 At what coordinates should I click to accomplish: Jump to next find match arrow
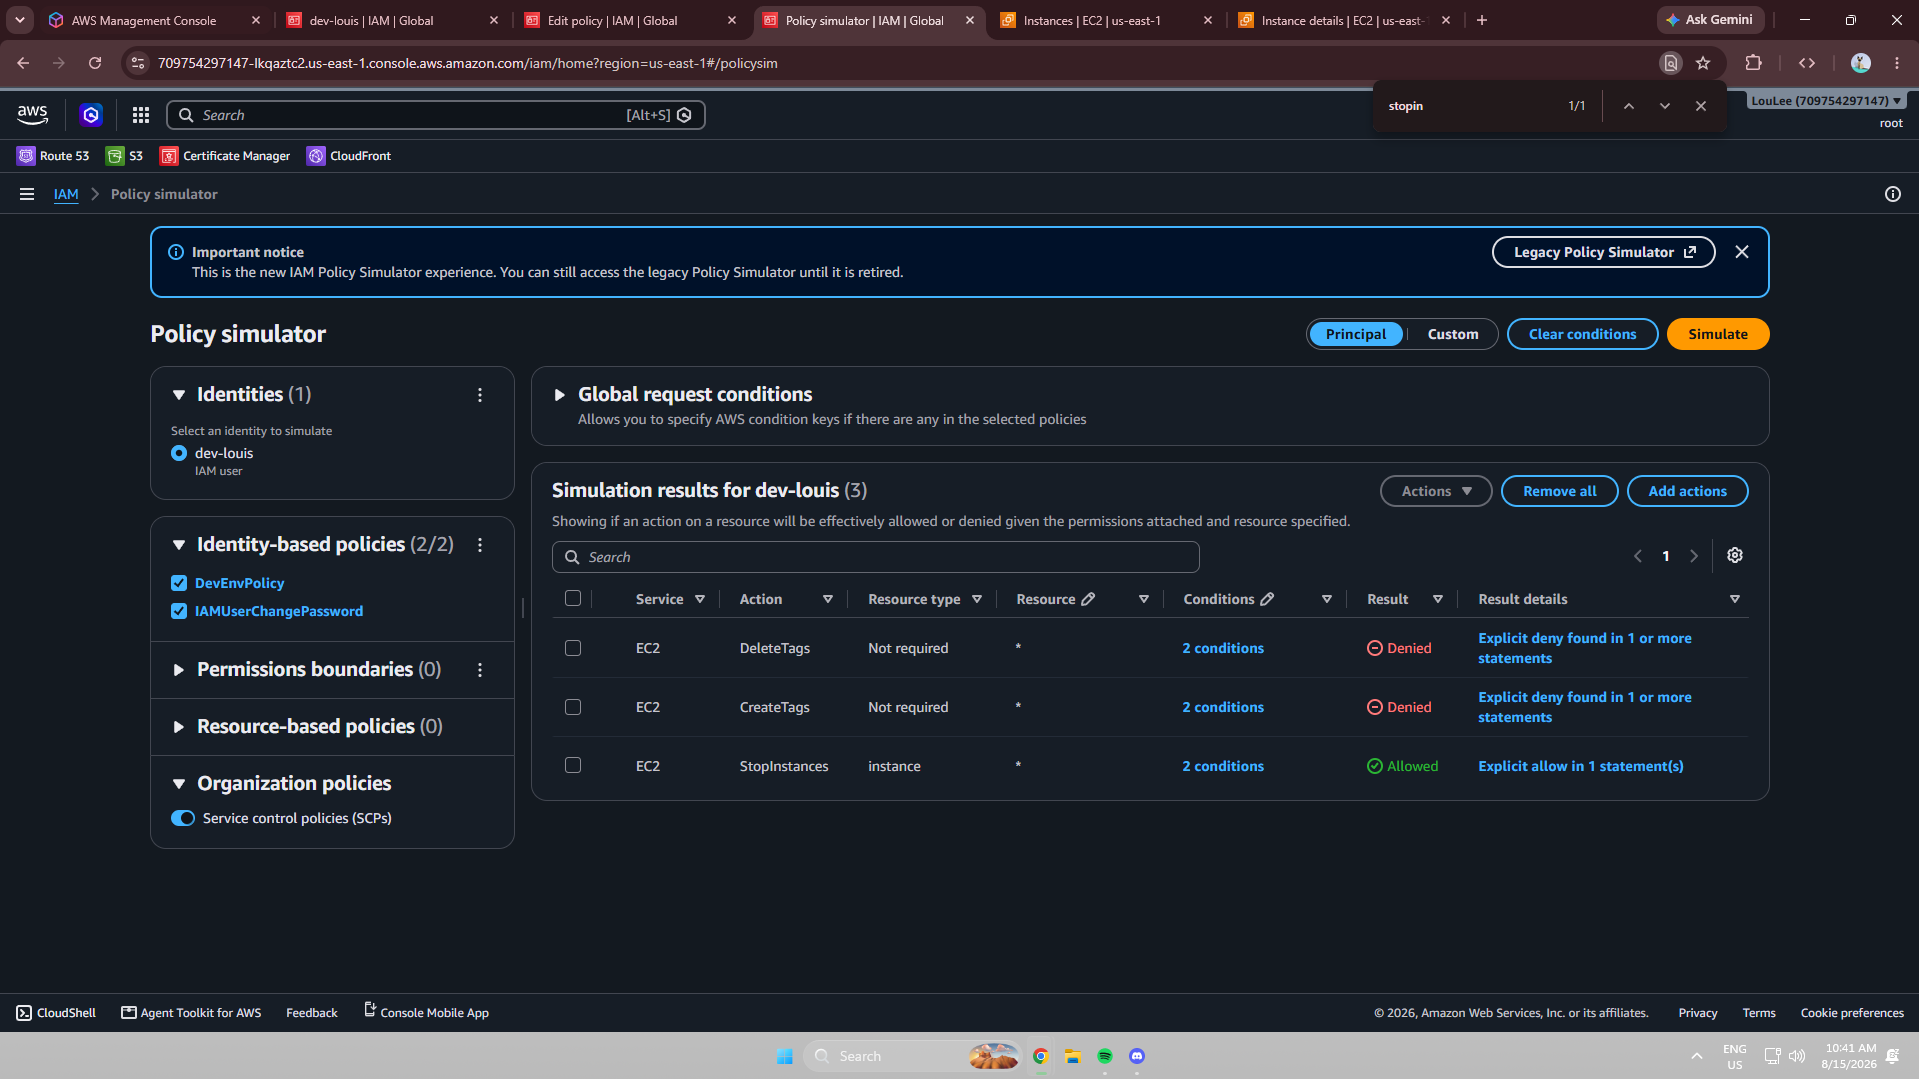[x=1665, y=106]
